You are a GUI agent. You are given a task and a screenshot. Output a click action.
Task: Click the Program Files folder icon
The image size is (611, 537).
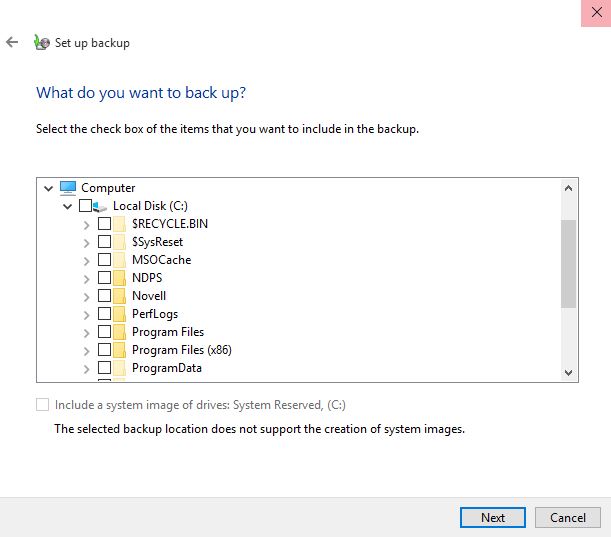click(119, 332)
